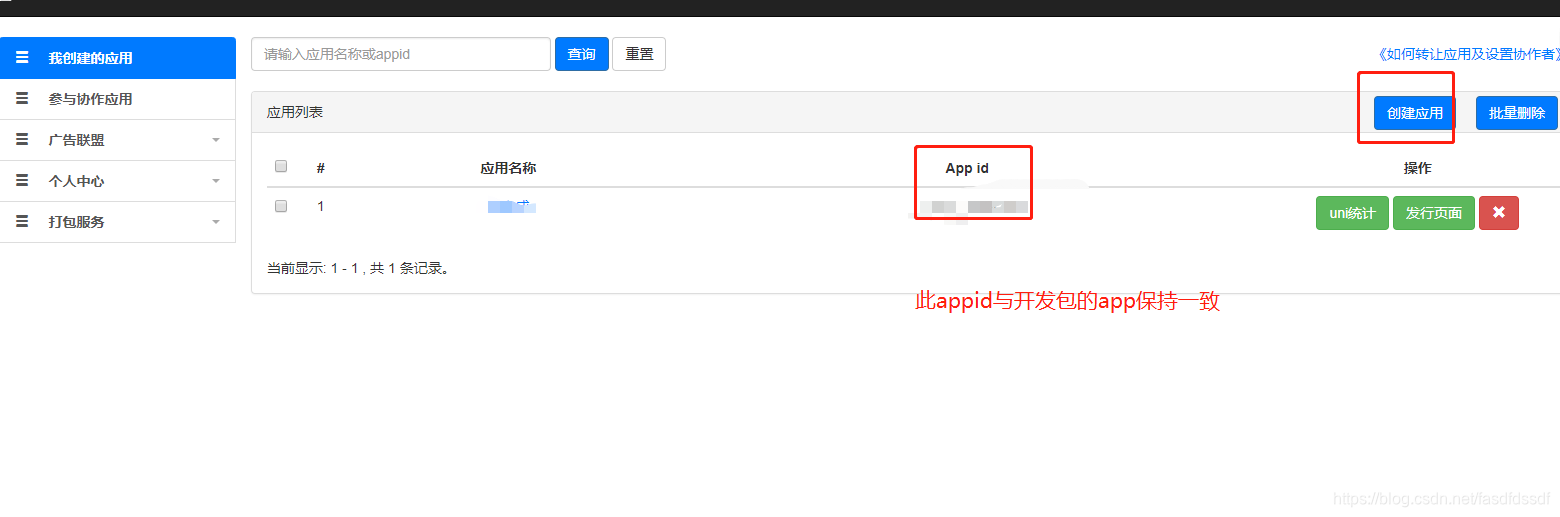1560x517 pixels.
Task: Click the # column header
Action: (321, 168)
